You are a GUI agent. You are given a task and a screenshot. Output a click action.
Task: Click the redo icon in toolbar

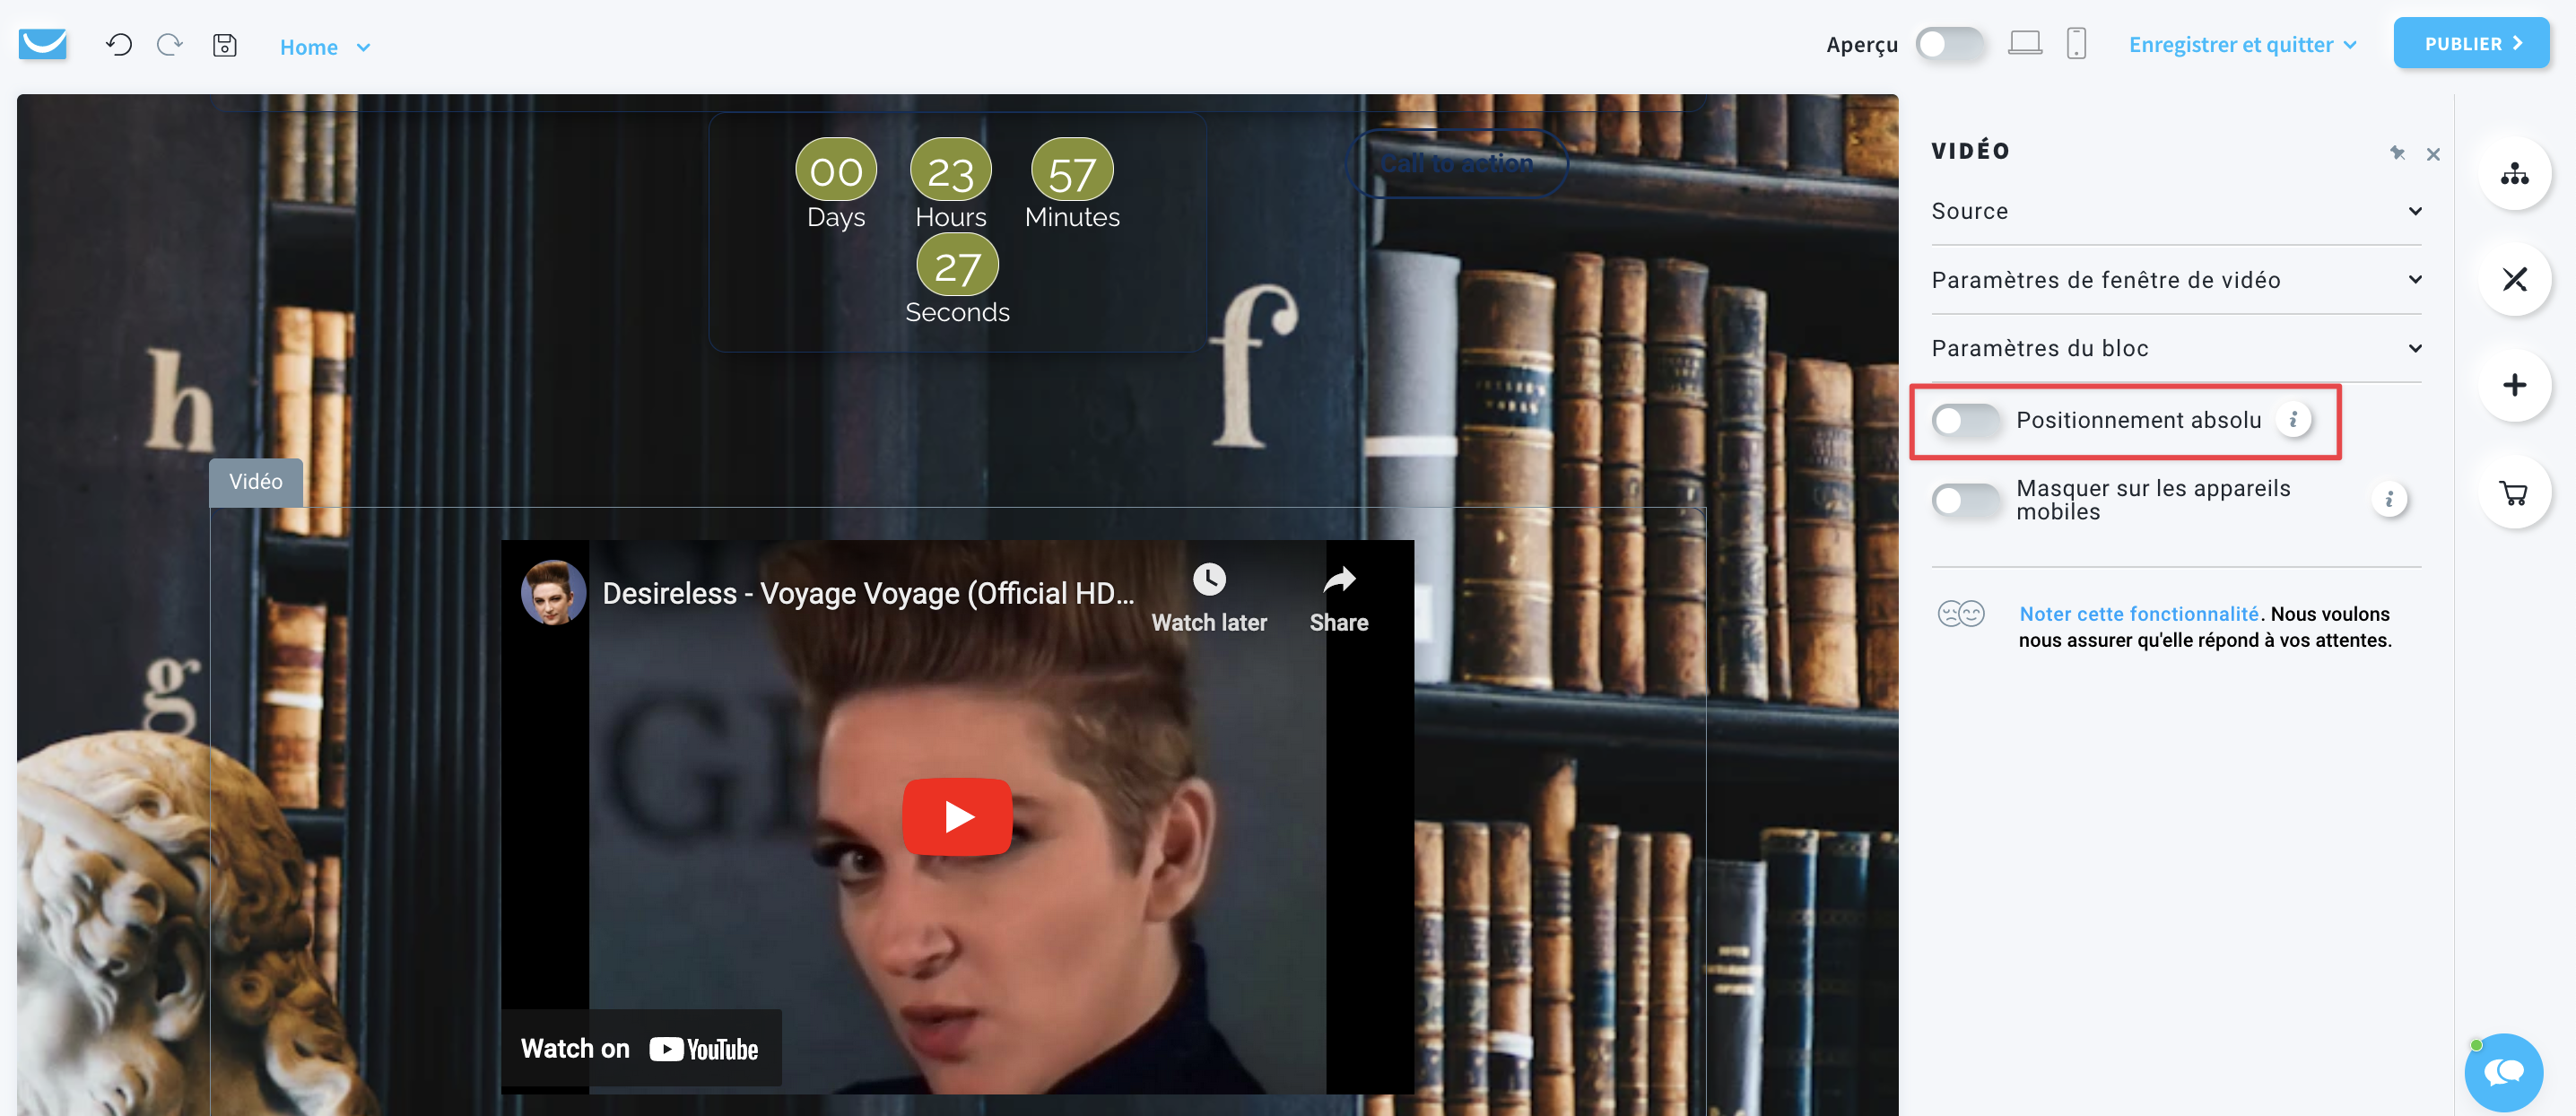(x=170, y=44)
